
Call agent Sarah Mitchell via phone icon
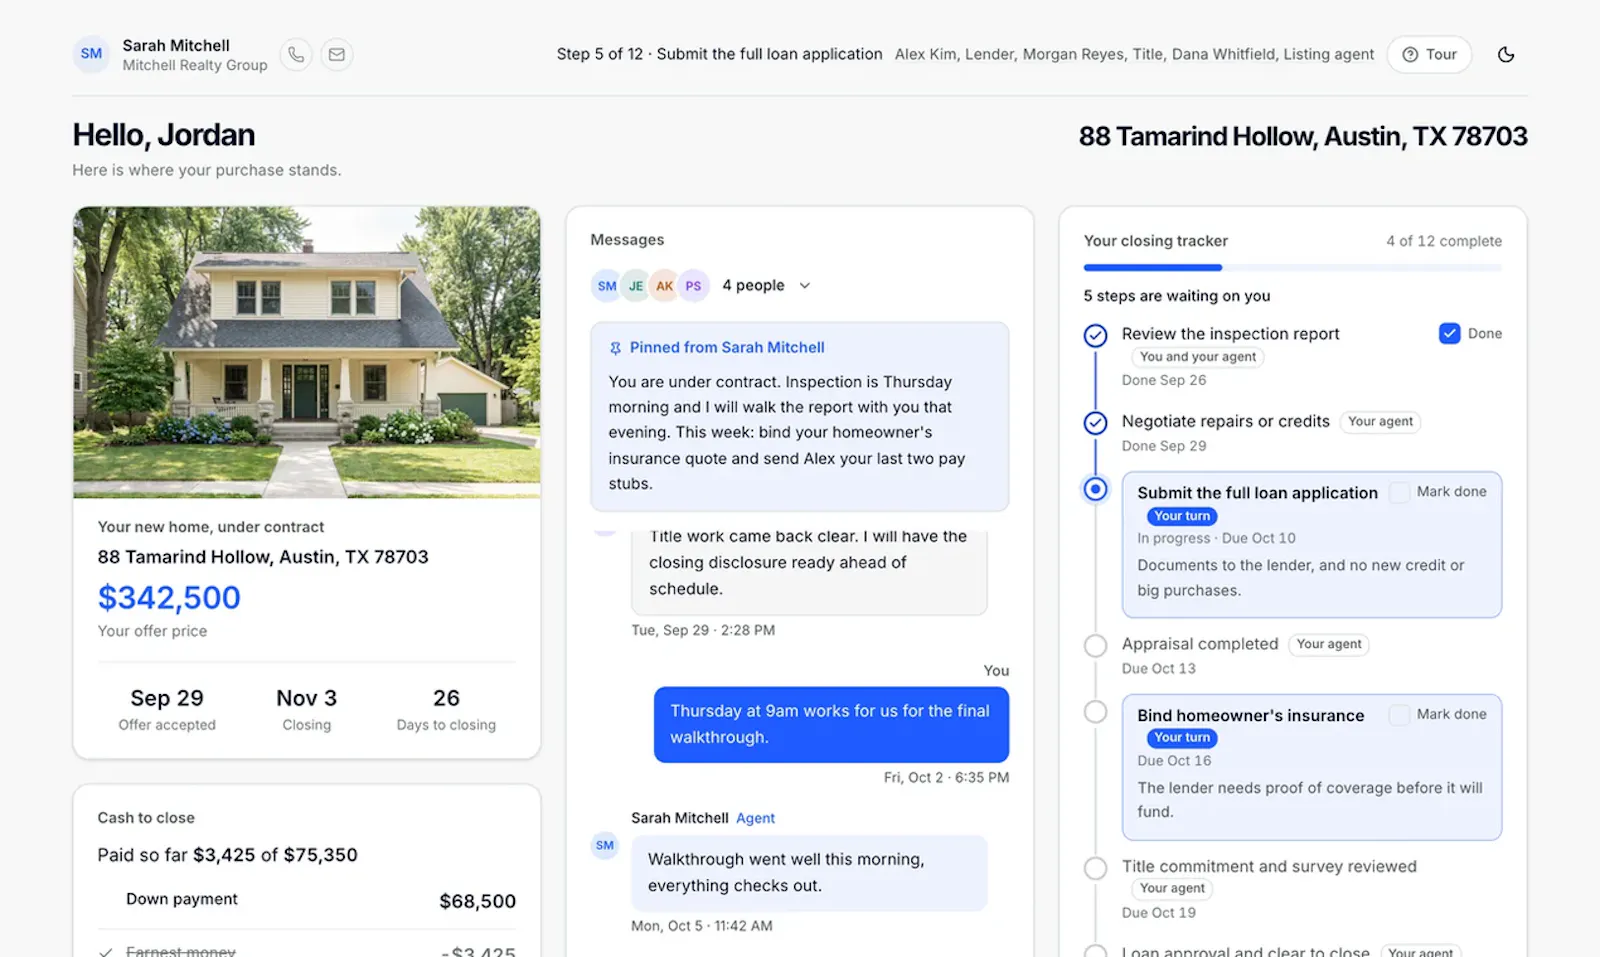[296, 54]
